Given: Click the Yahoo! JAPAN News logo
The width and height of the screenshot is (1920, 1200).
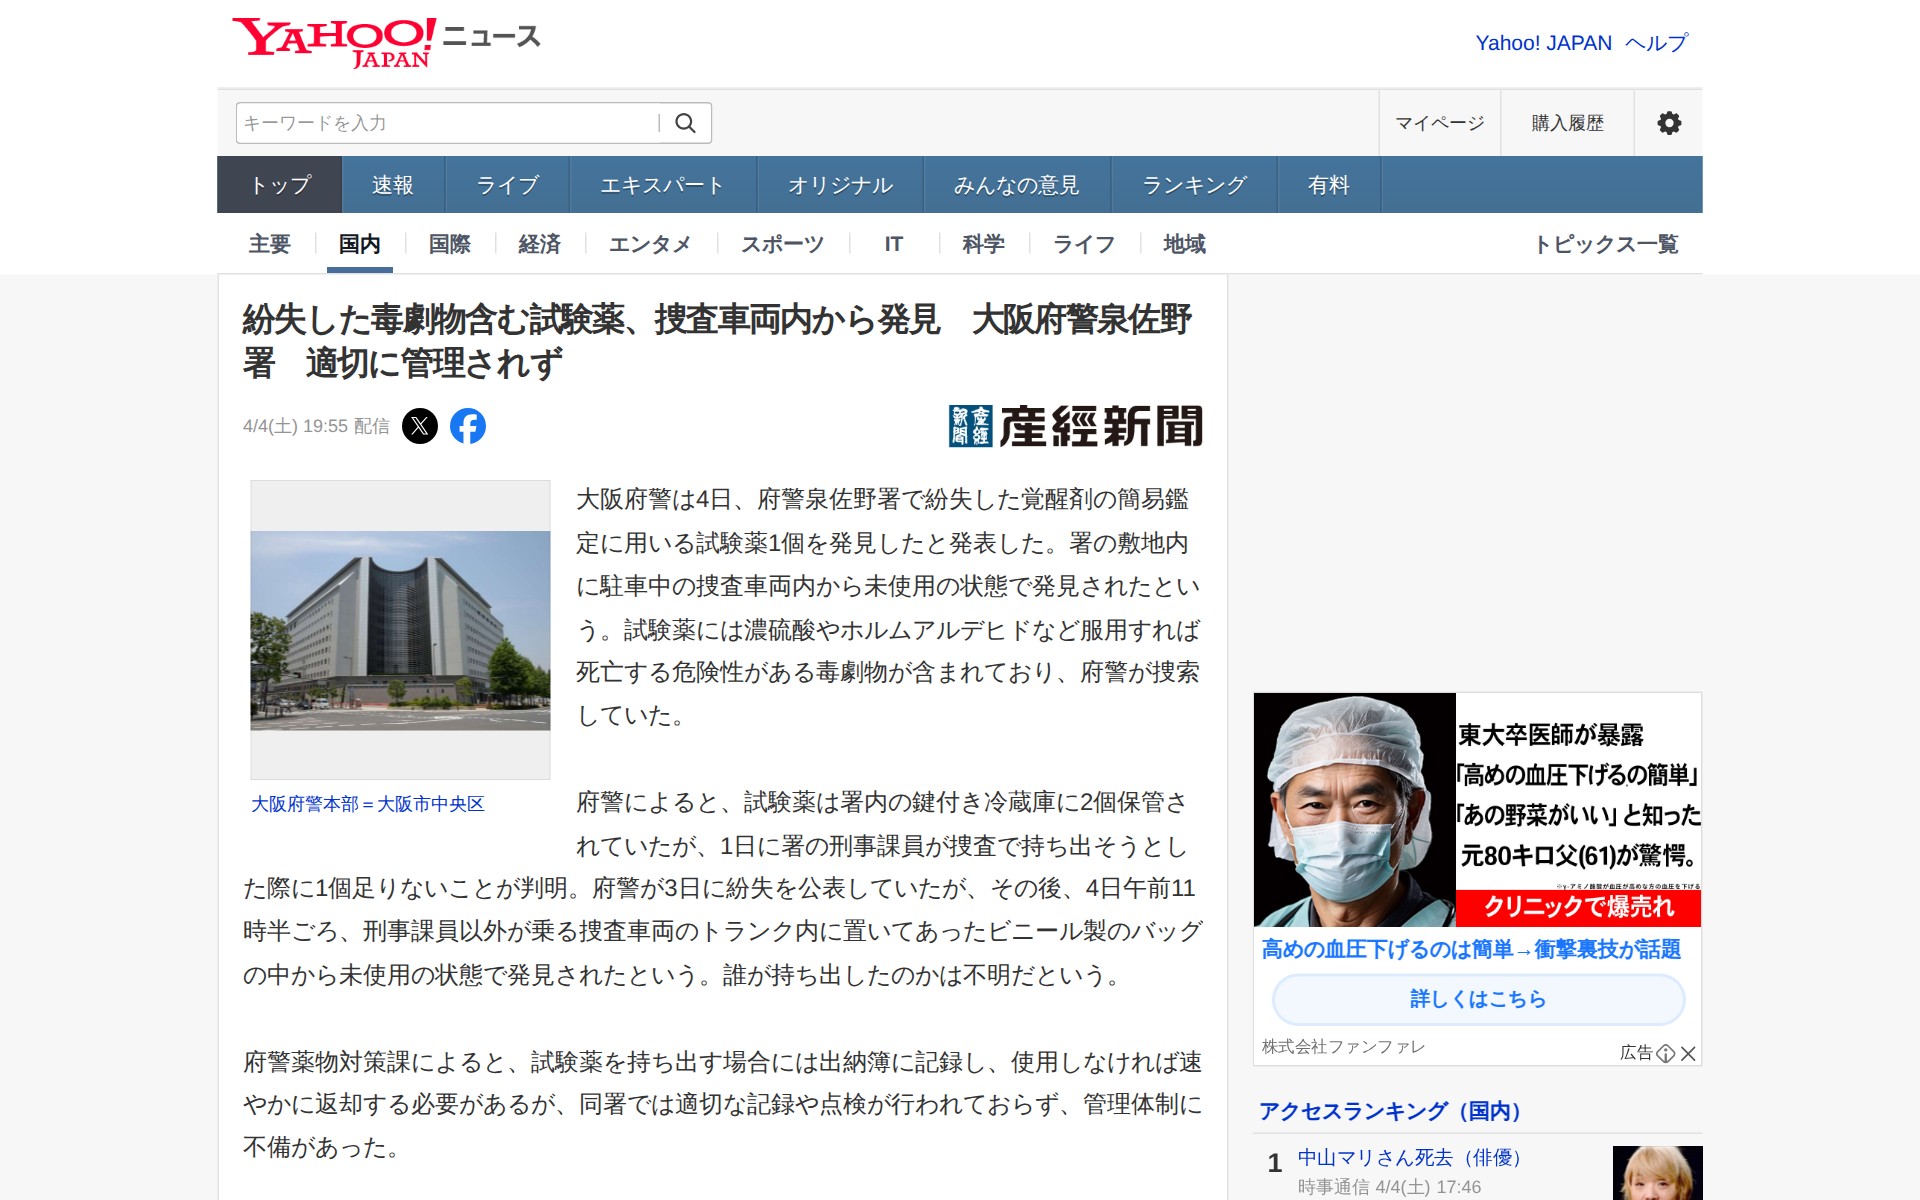Looking at the screenshot, I should coord(385,42).
